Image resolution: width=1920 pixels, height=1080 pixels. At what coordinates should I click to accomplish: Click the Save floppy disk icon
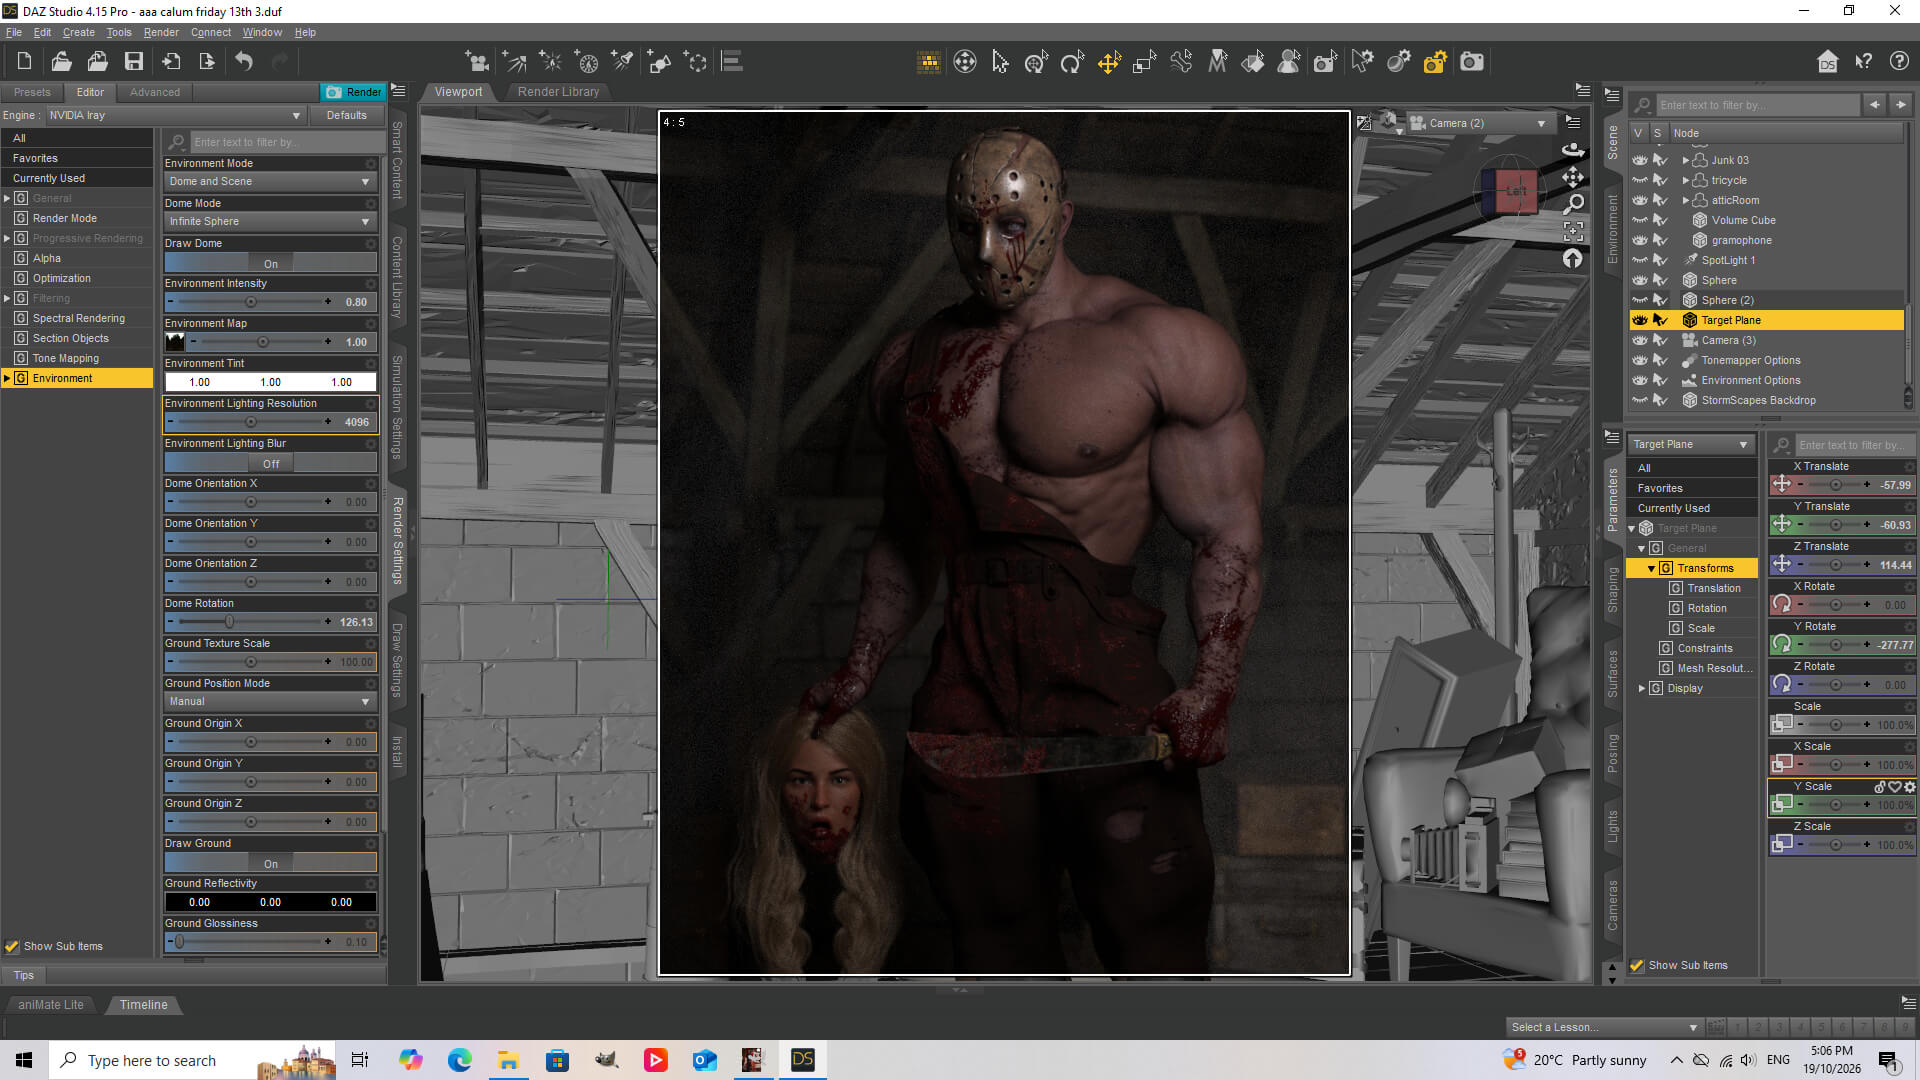[x=133, y=62]
